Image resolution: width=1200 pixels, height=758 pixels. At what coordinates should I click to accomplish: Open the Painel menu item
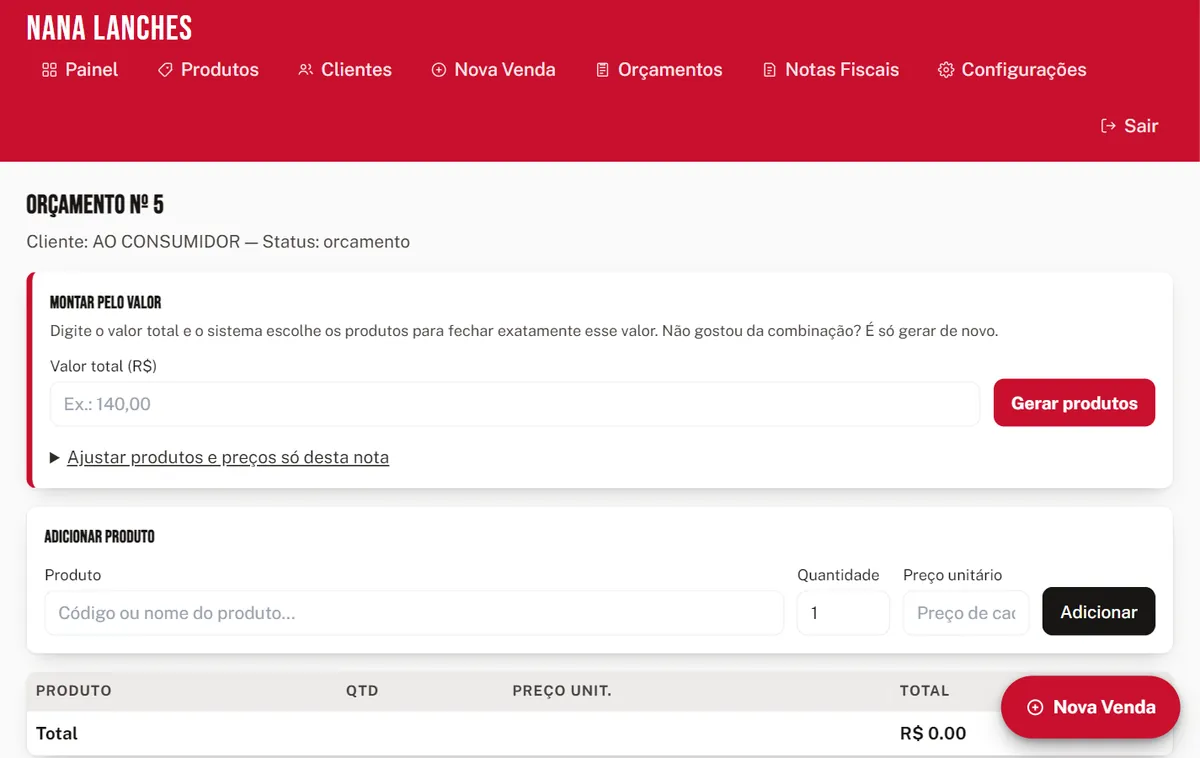click(x=80, y=70)
